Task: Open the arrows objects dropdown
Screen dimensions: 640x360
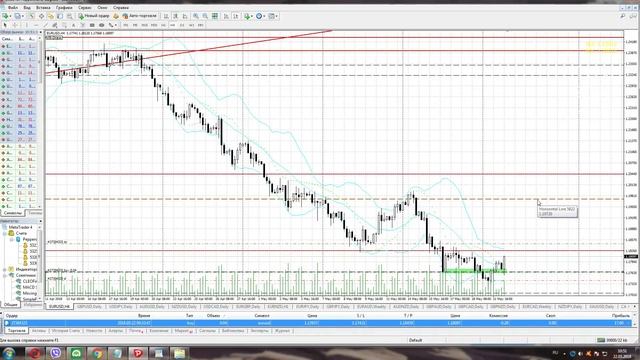Action: (x=112, y=25)
